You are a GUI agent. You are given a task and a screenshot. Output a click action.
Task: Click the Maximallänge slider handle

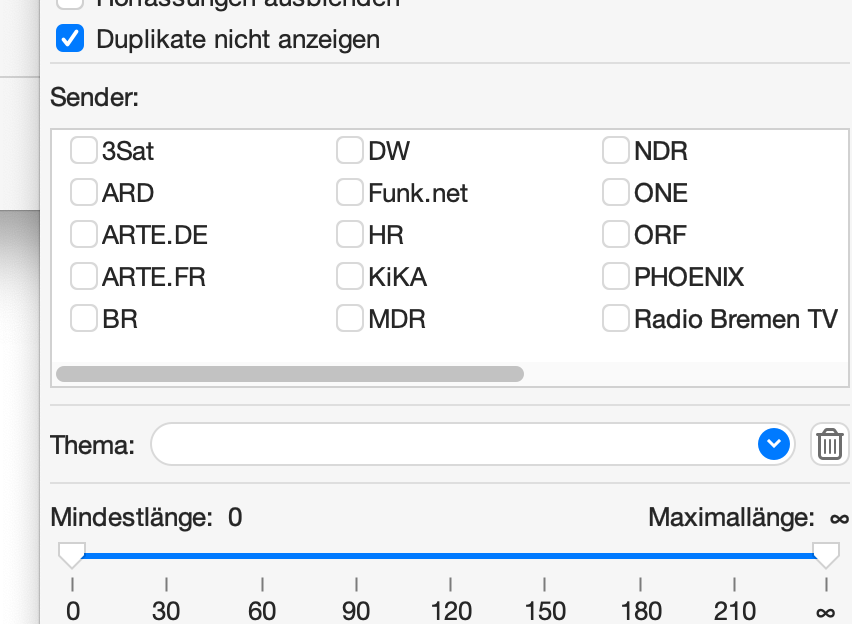pos(826,556)
